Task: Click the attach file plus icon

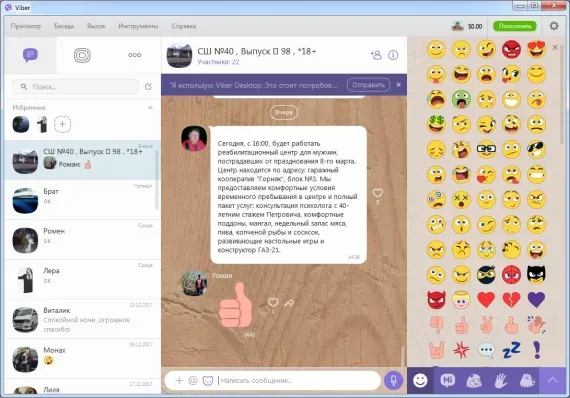Action: [x=179, y=381]
